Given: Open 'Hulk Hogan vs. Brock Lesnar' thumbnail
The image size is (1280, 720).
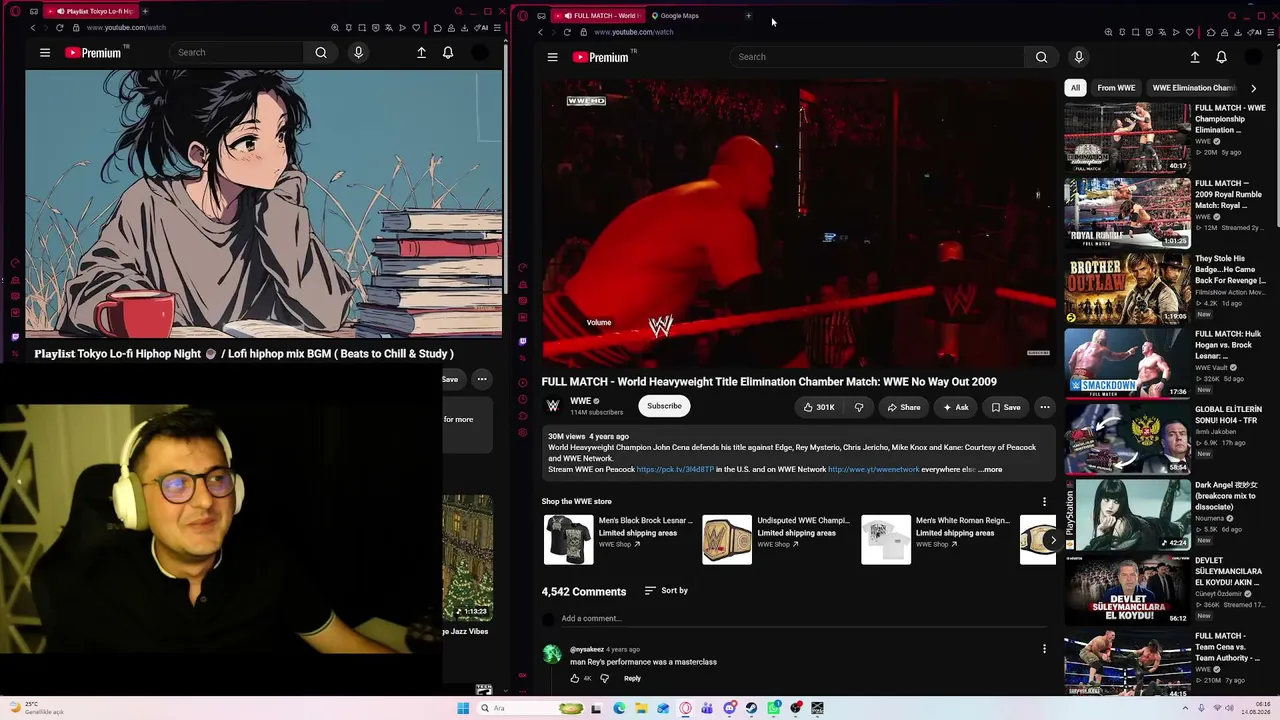Looking at the screenshot, I should coord(1127,364).
